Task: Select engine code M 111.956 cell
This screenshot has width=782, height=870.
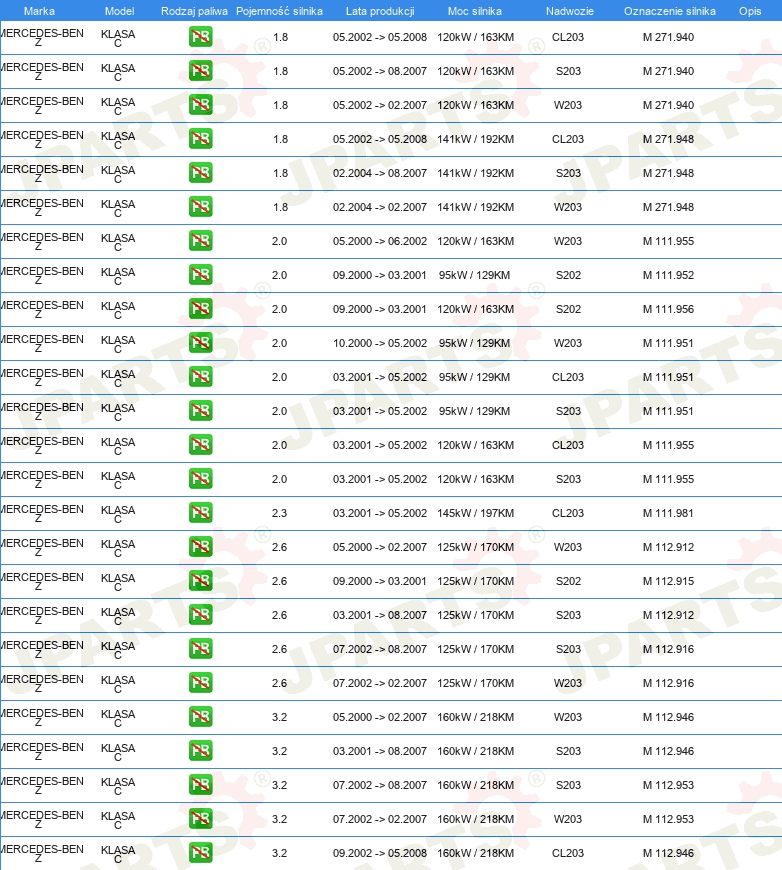Action: pos(668,309)
